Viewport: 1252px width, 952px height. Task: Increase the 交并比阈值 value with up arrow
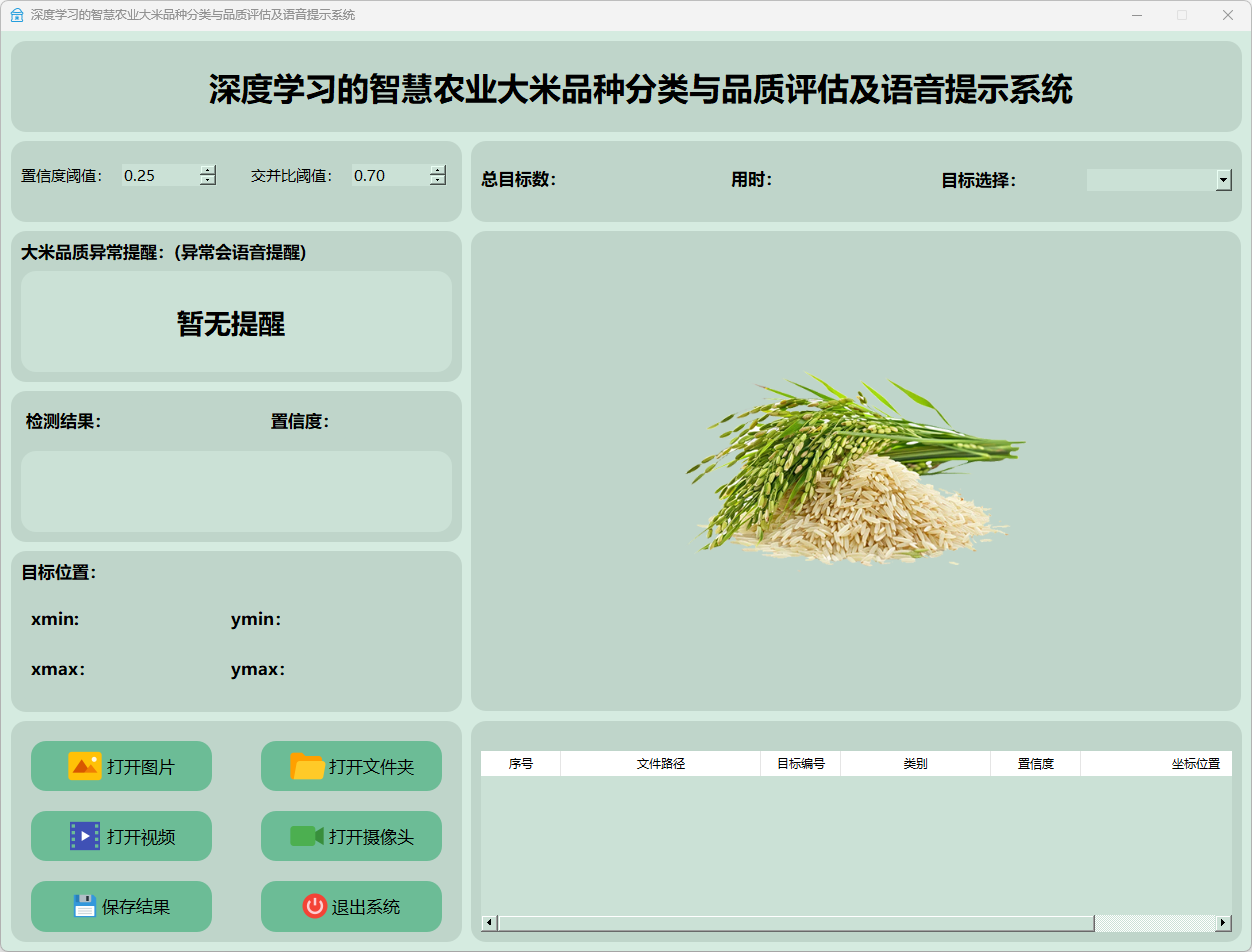(x=438, y=170)
